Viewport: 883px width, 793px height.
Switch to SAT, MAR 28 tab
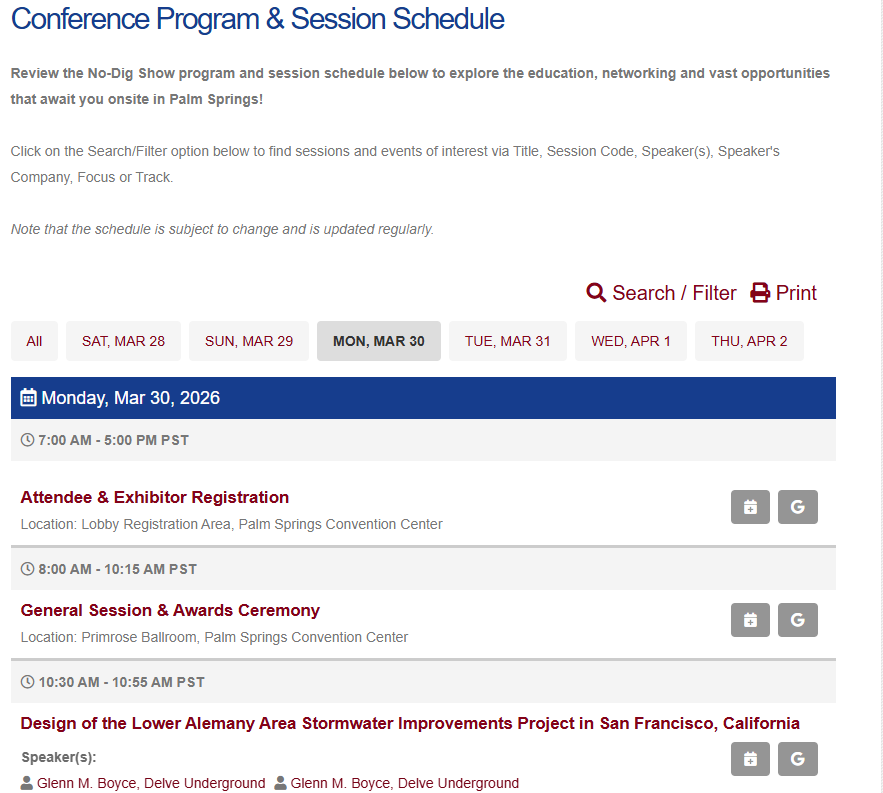(x=123, y=341)
